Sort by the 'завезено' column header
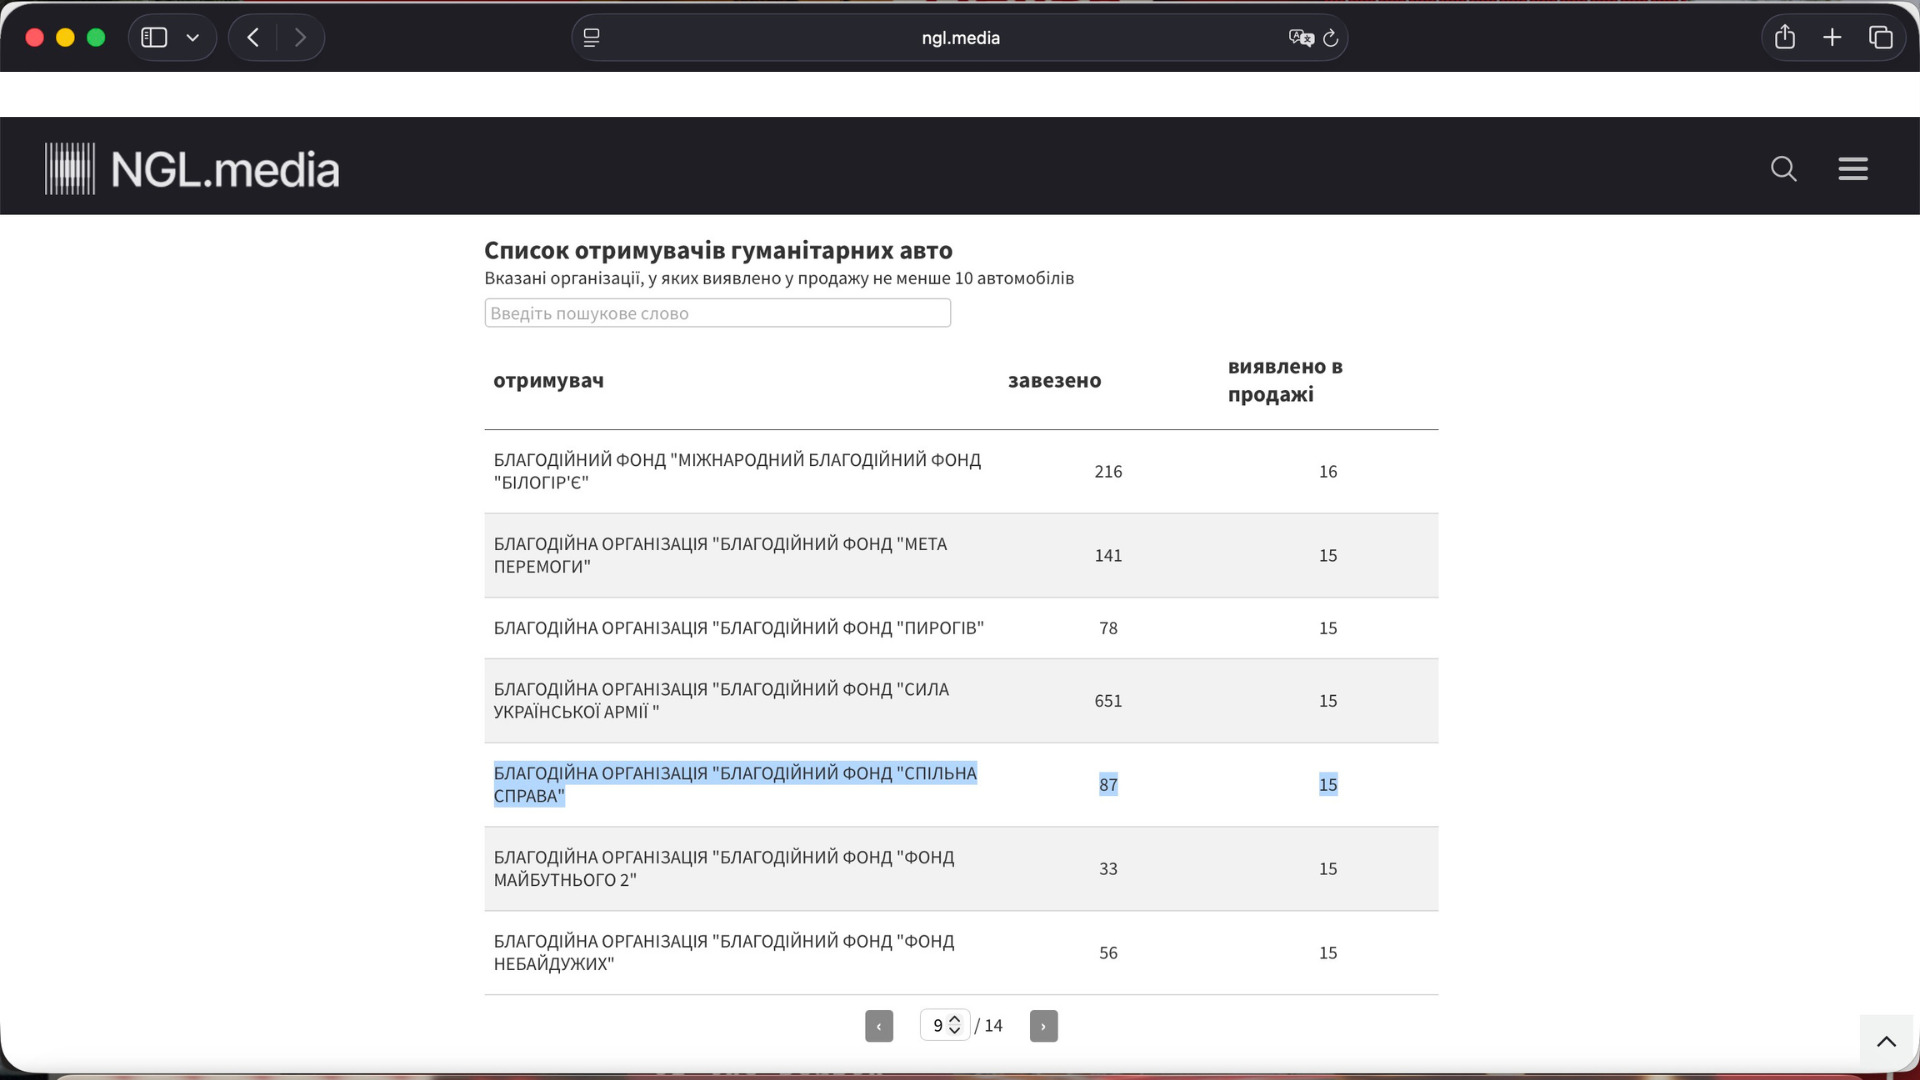 pos(1054,380)
